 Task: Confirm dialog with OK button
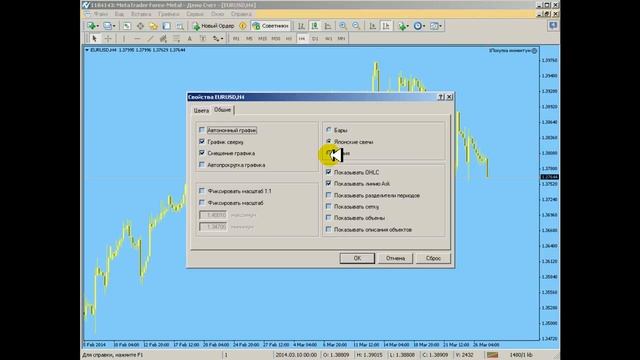pos(357,258)
